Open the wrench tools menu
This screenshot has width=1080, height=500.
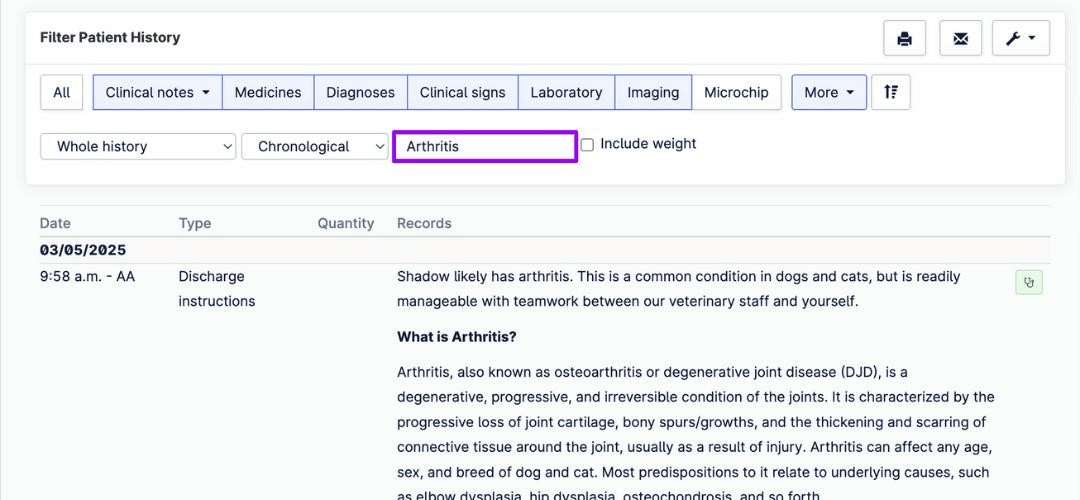1021,38
